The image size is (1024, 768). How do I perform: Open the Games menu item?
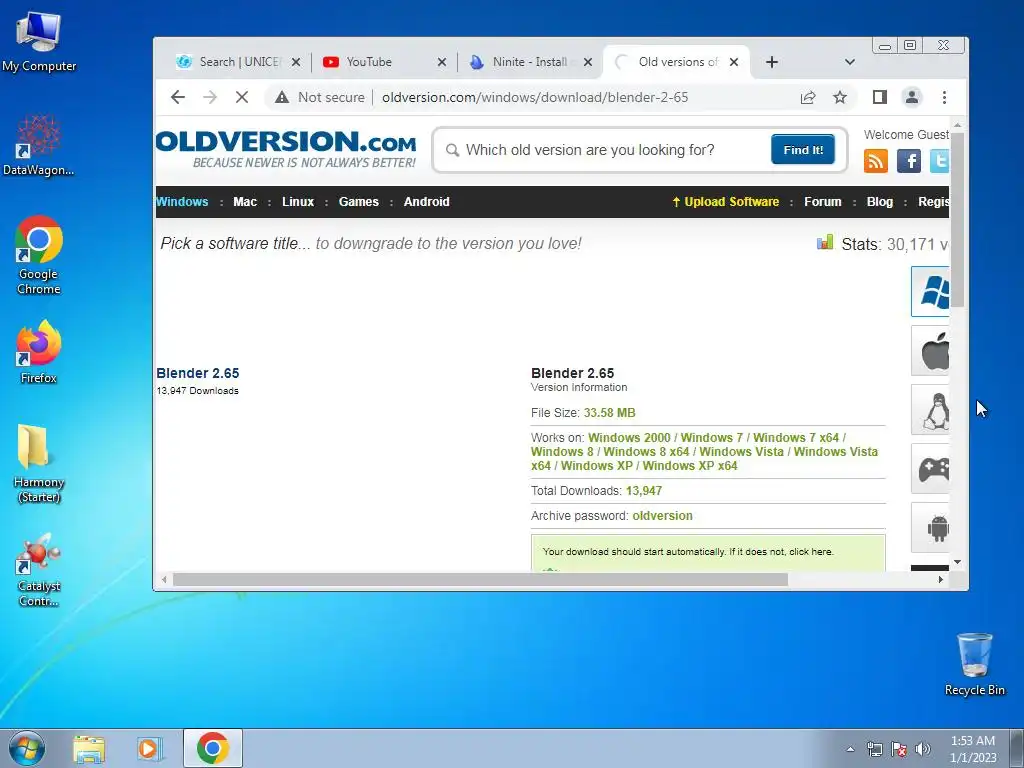click(359, 202)
